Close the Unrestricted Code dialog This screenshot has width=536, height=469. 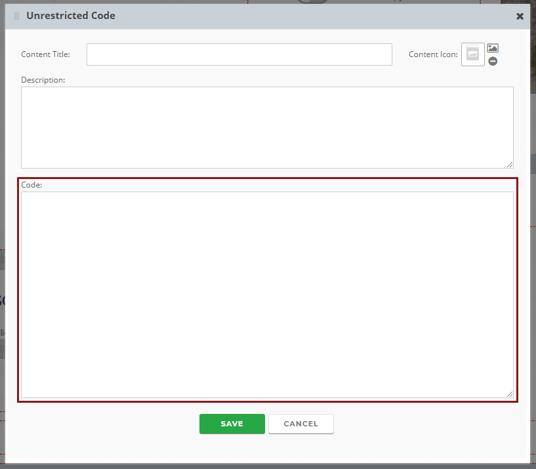point(520,16)
